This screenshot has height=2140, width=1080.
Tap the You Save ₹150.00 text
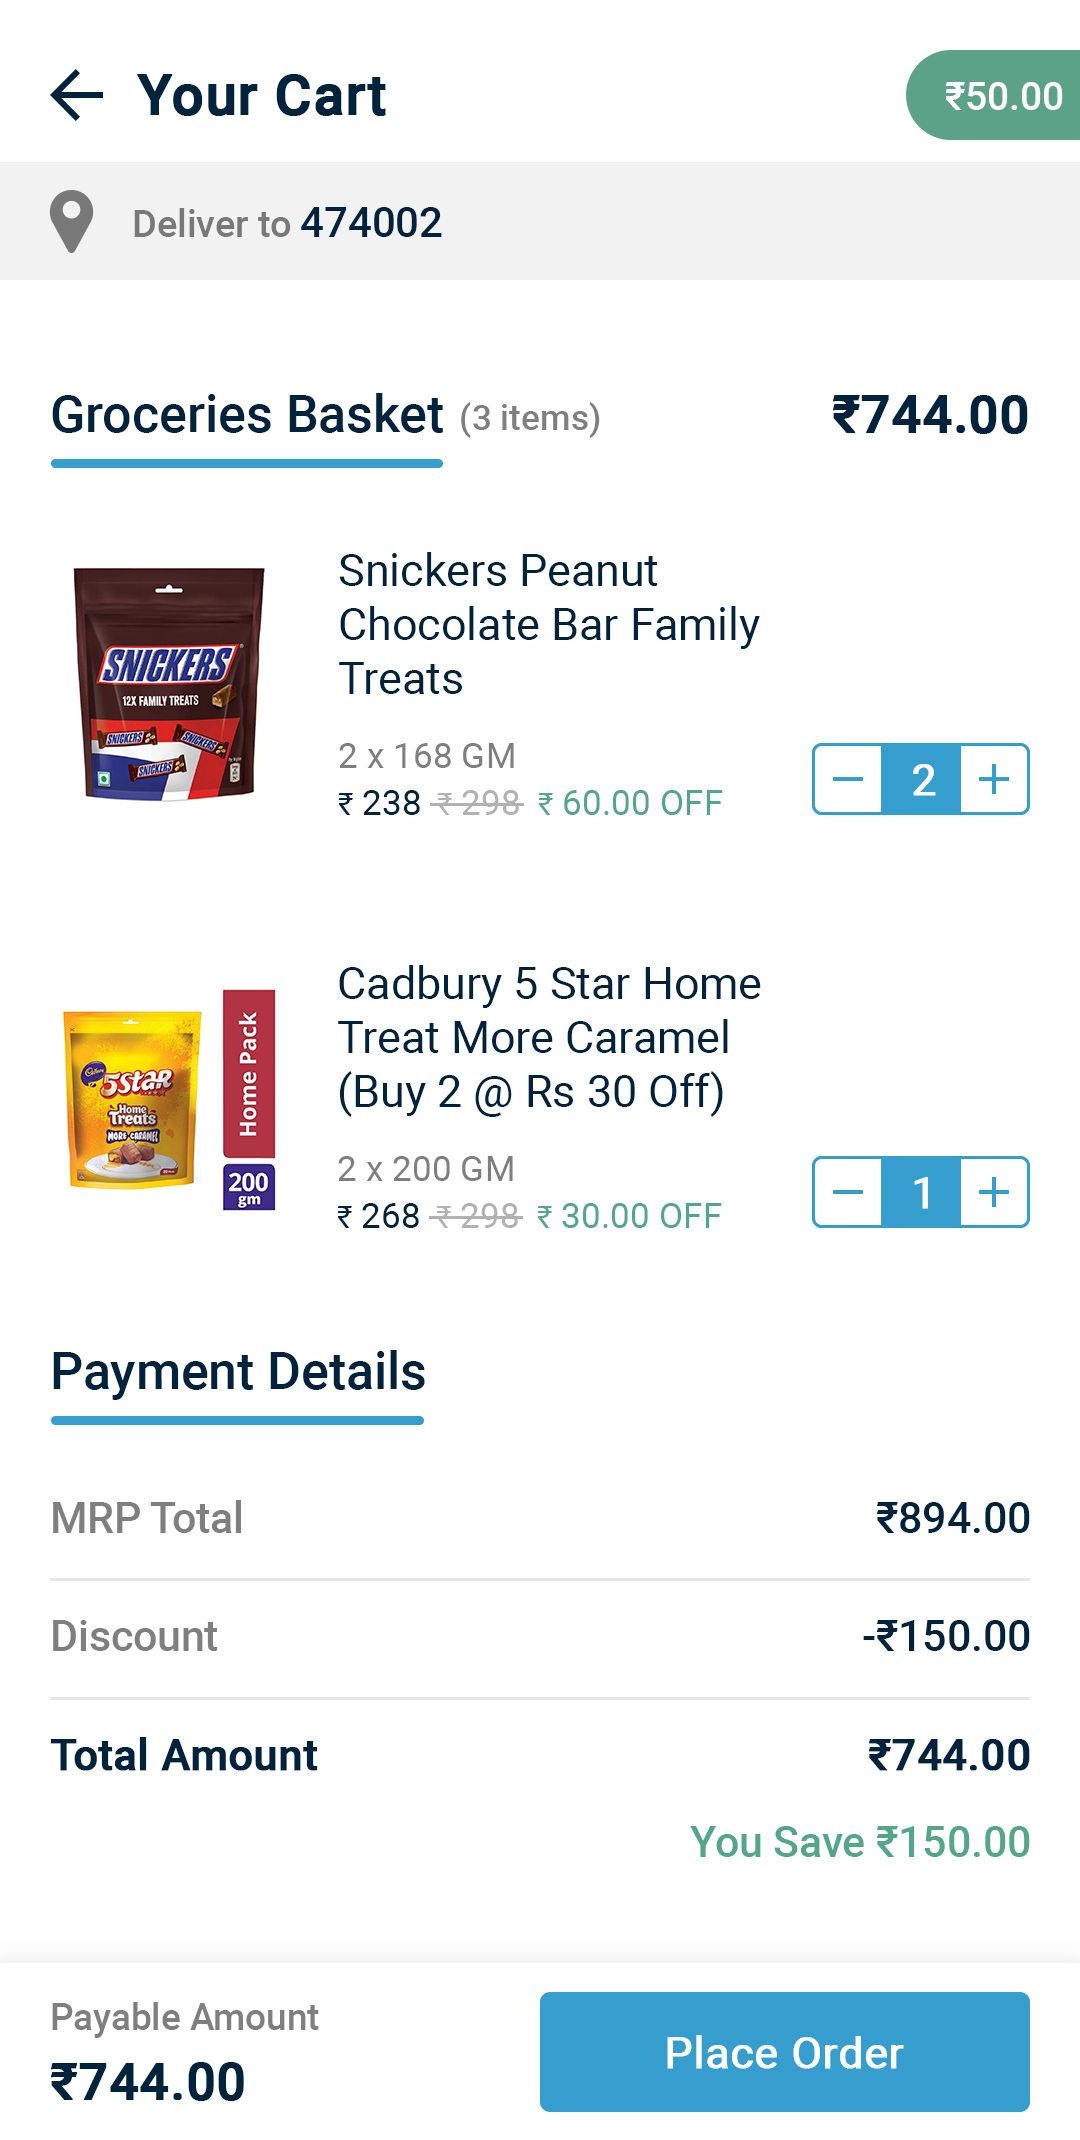point(860,1842)
